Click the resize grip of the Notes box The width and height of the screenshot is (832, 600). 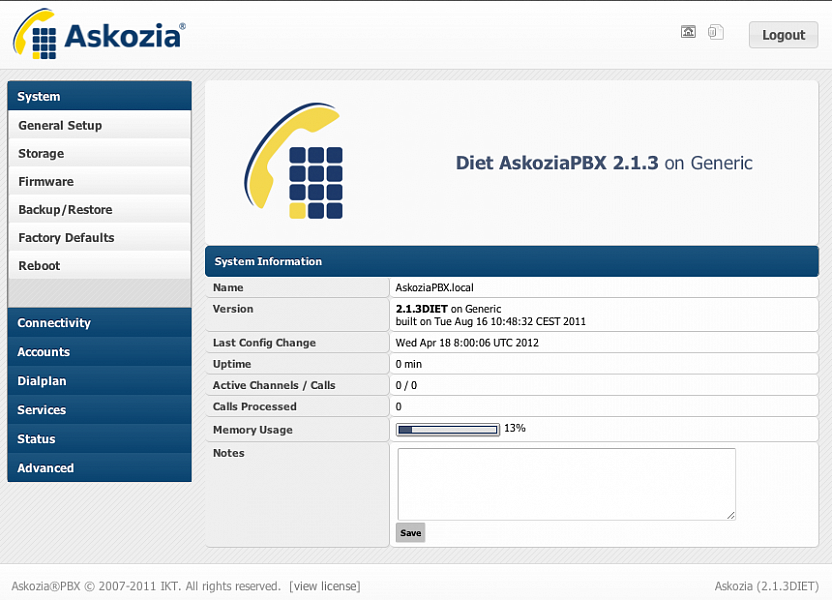coord(731,515)
